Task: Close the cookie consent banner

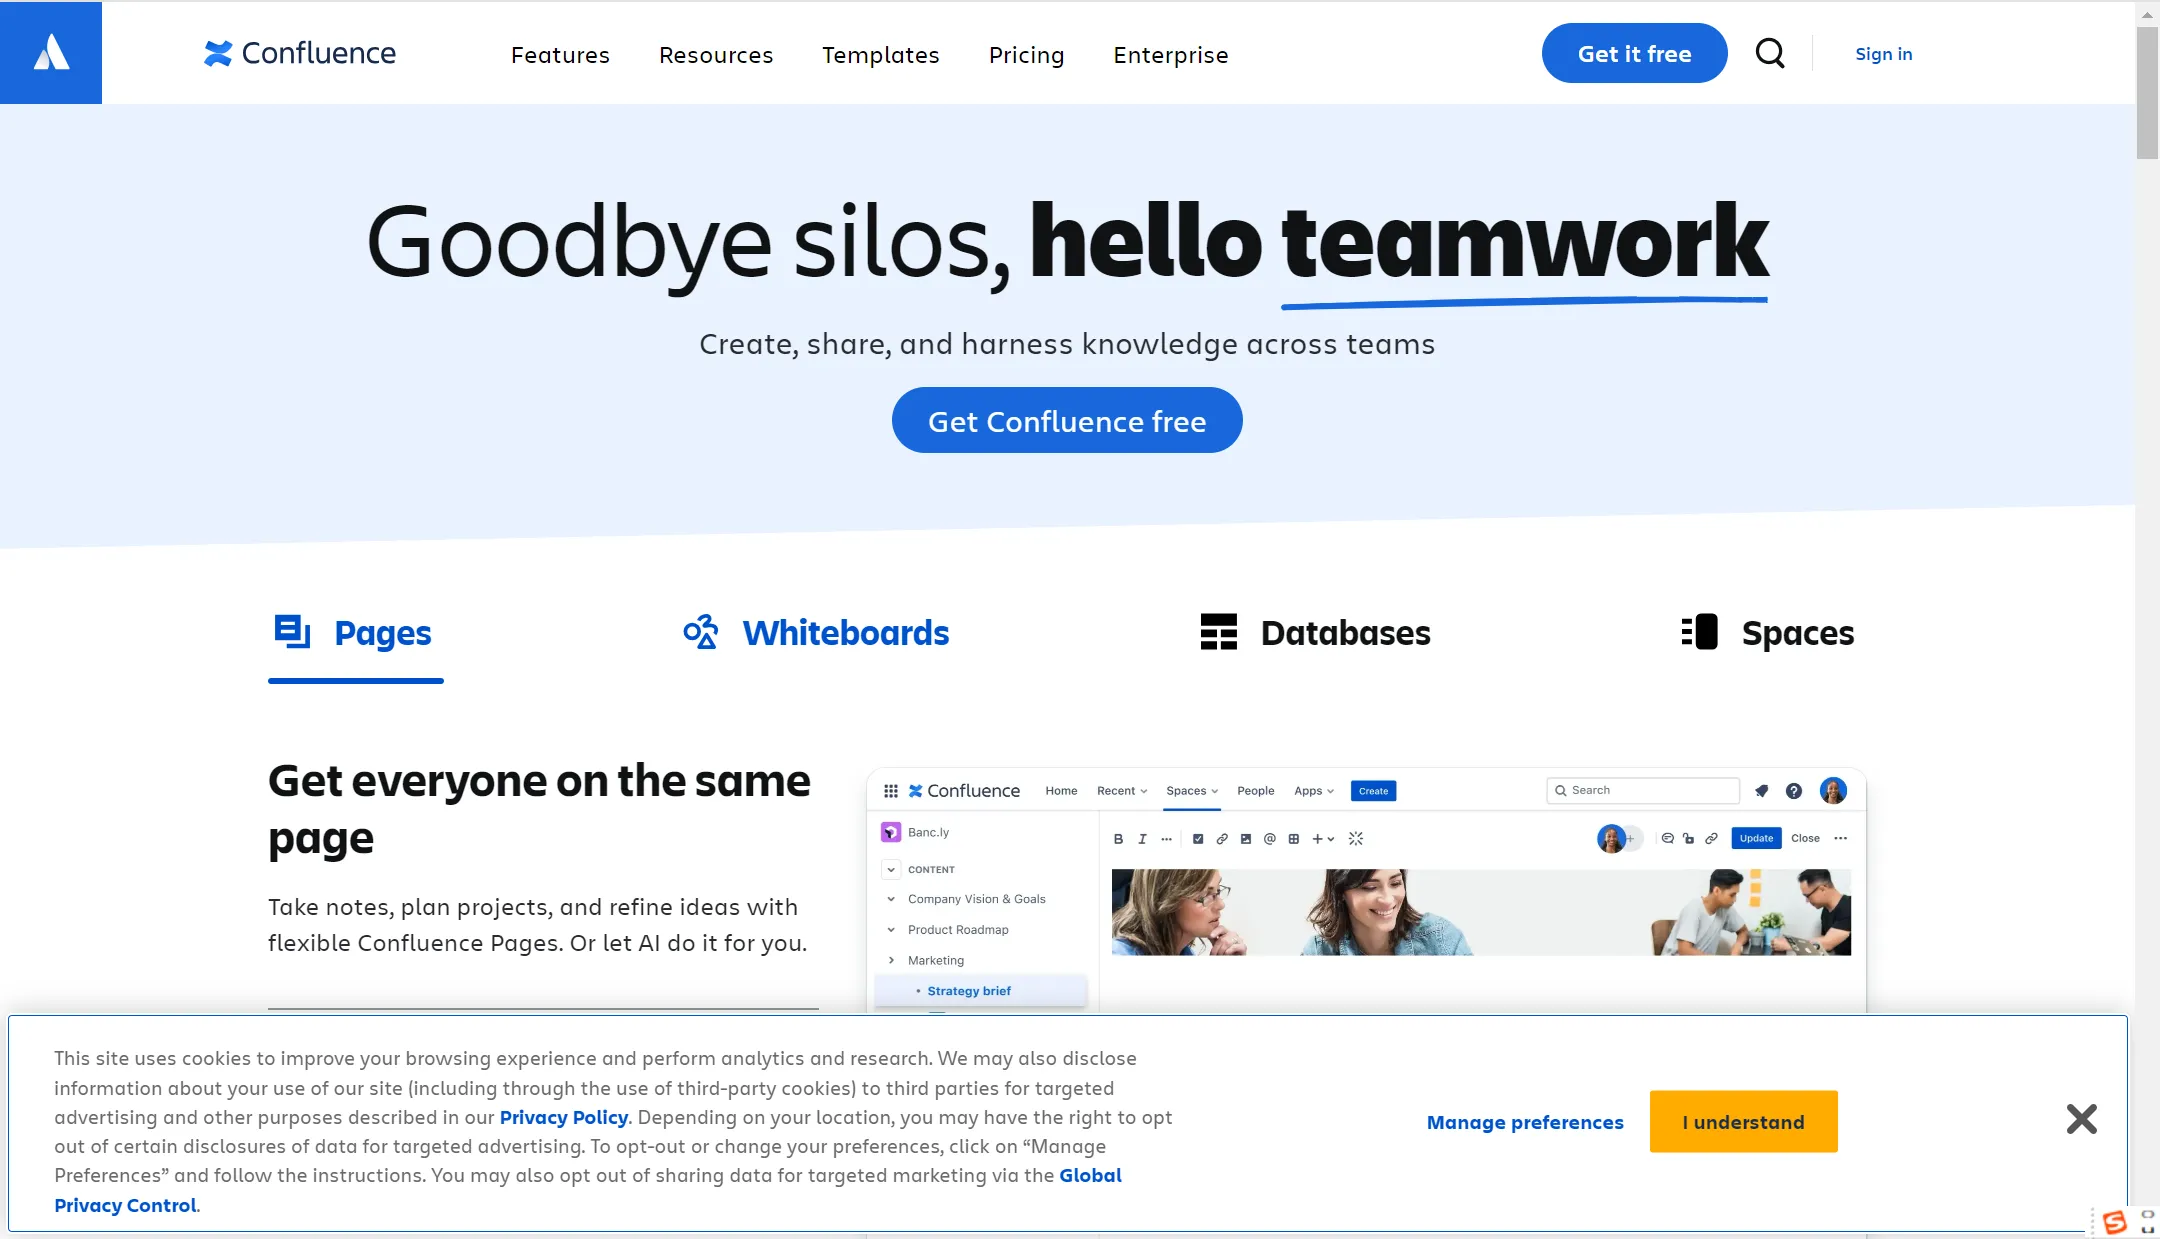Action: point(2083,1120)
